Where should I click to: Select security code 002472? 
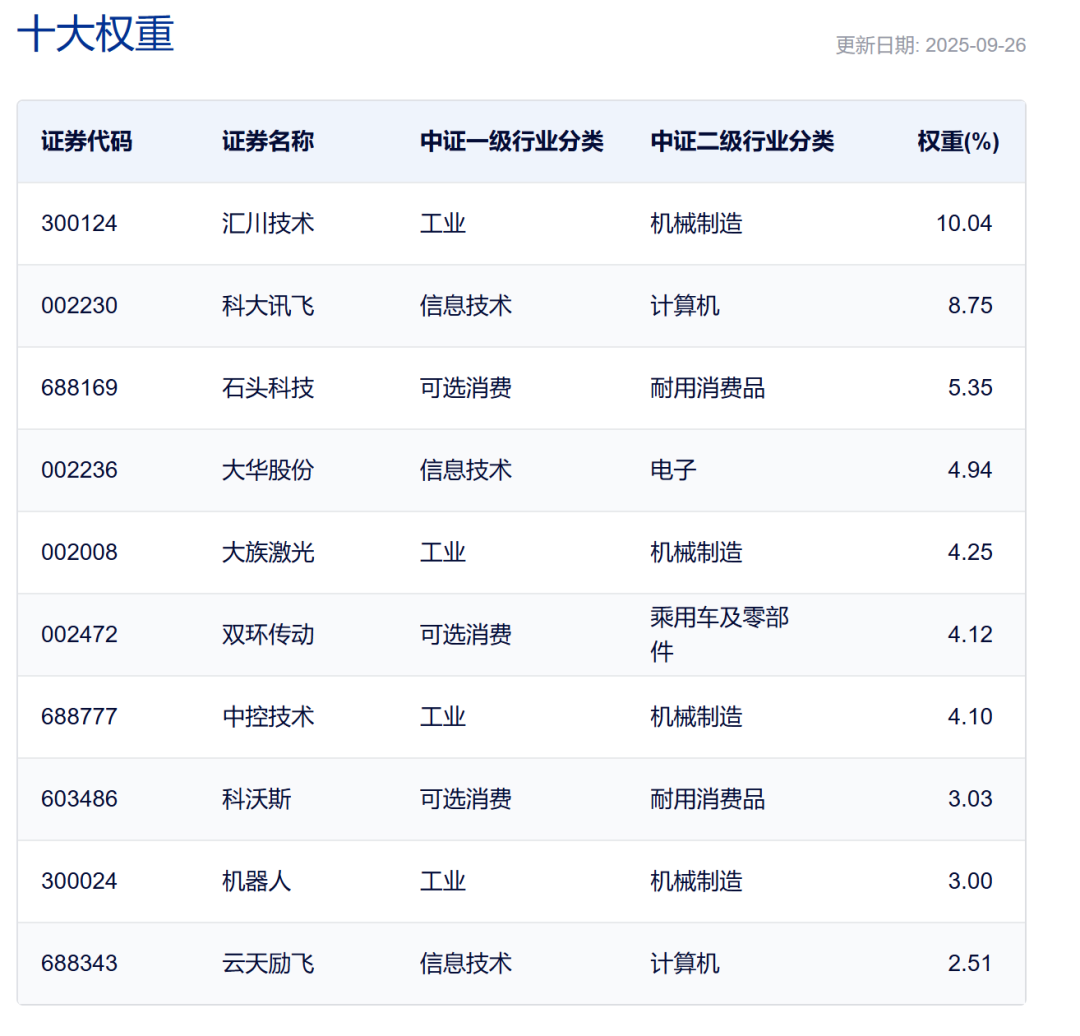click(79, 634)
